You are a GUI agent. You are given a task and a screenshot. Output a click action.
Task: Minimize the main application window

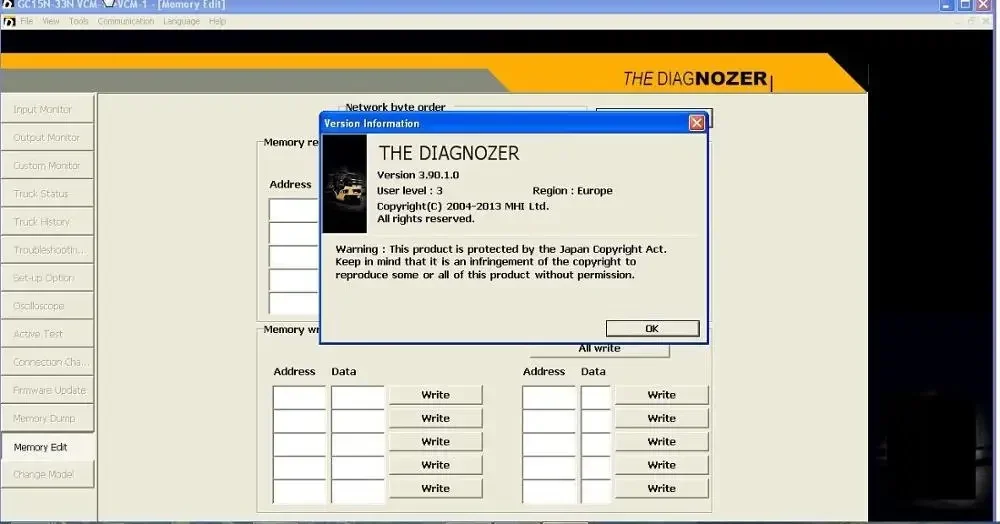[947, 5]
